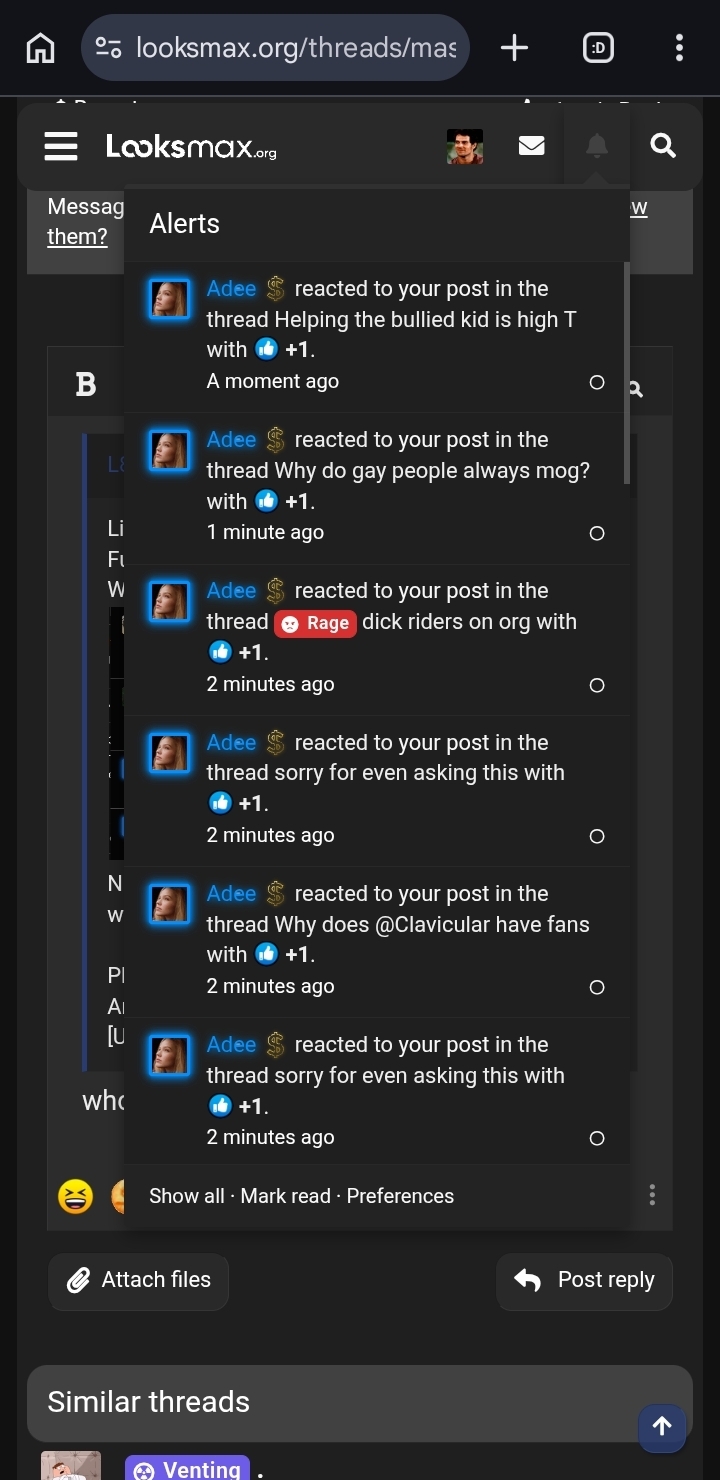720x1480 pixels.
Task: Toggle bold formatting in editor
Action: 86,384
